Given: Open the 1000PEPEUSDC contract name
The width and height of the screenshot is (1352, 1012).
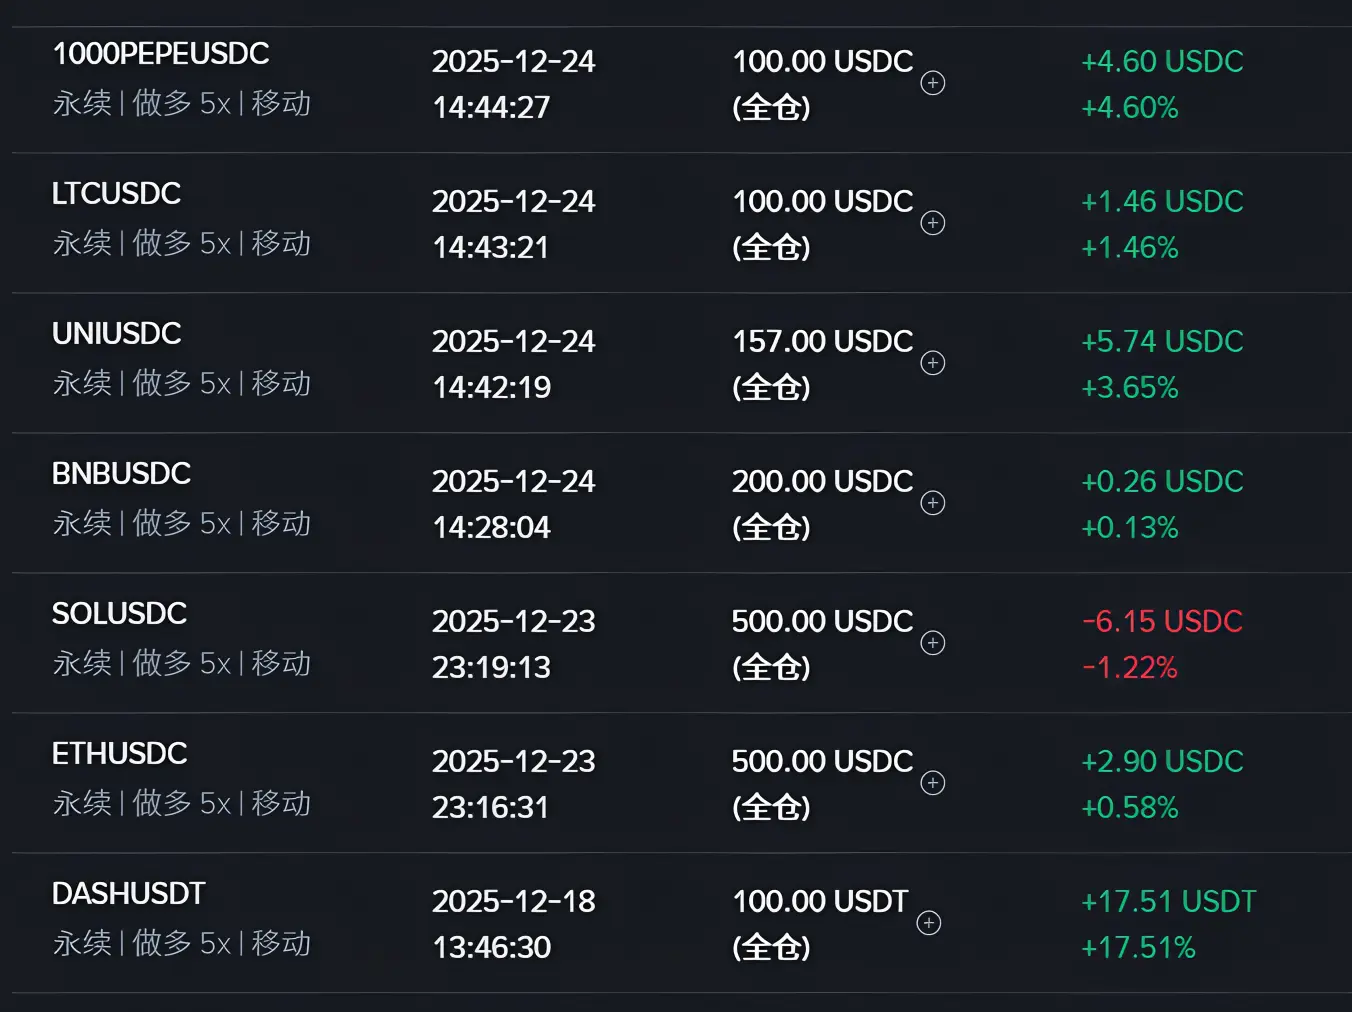Looking at the screenshot, I should [160, 54].
